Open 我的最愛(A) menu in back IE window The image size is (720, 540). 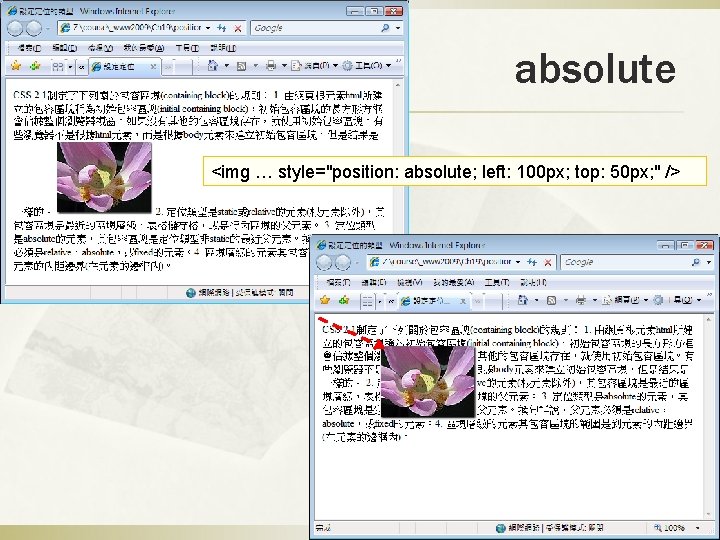coord(143,48)
